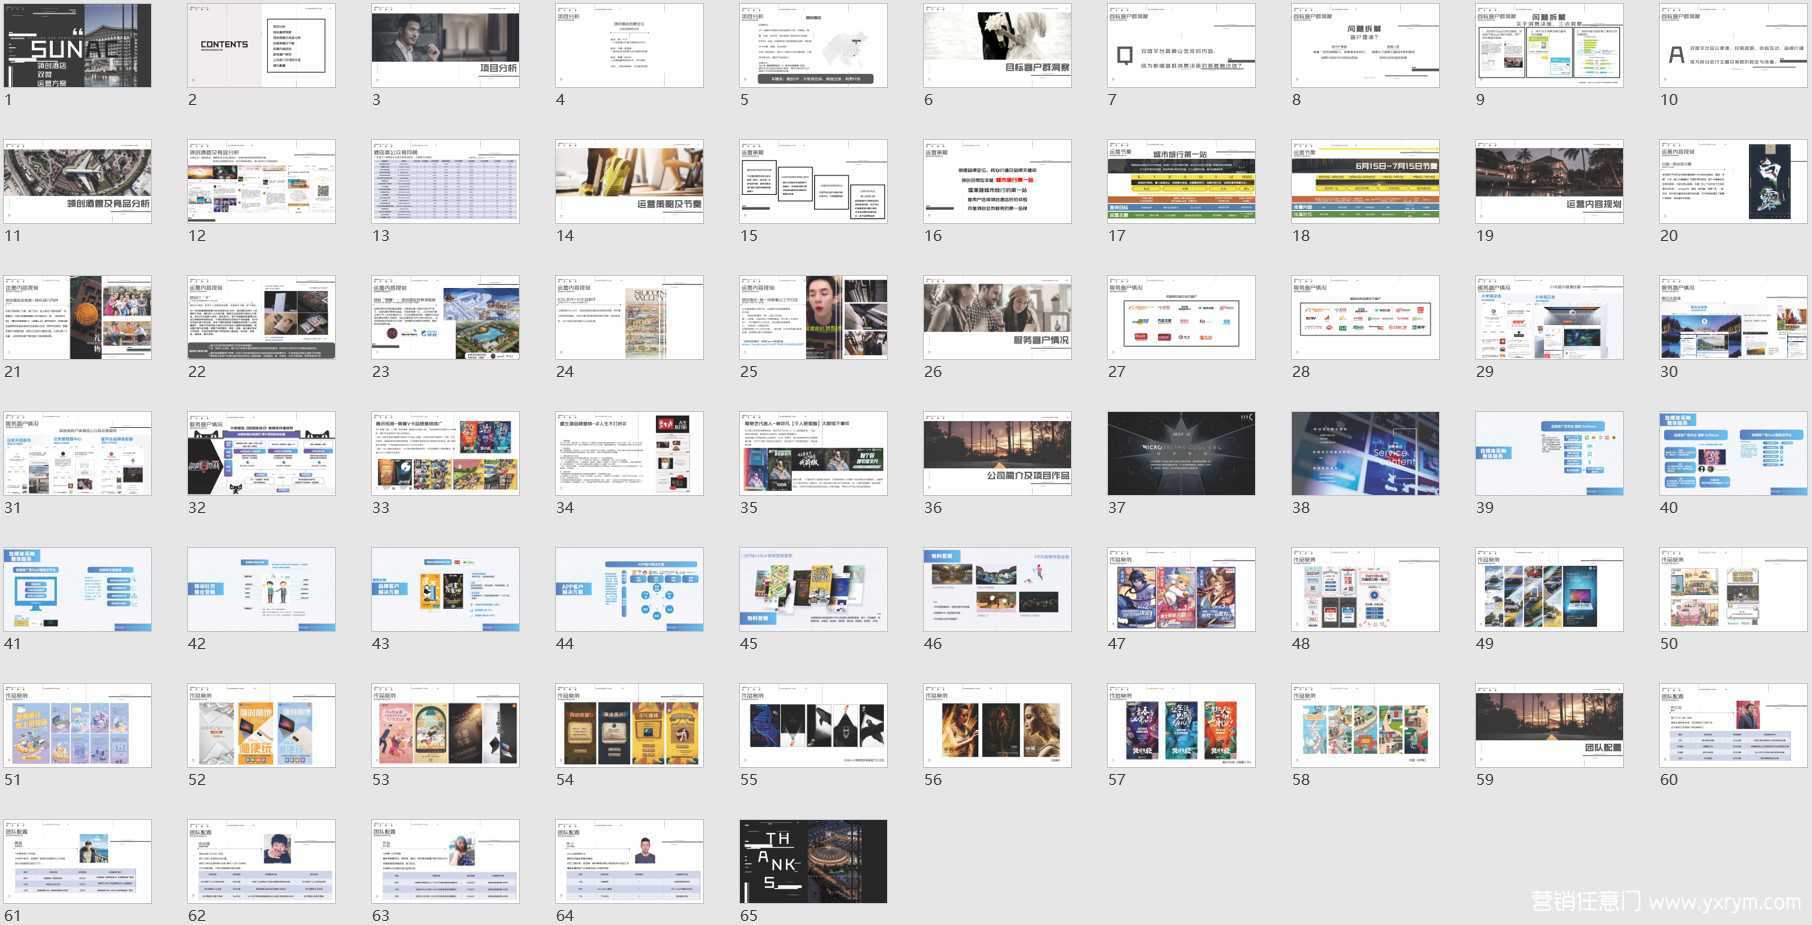The image size is (1812, 925).
Task: Select slide 56 portrait images thumbnail
Action: point(998,726)
